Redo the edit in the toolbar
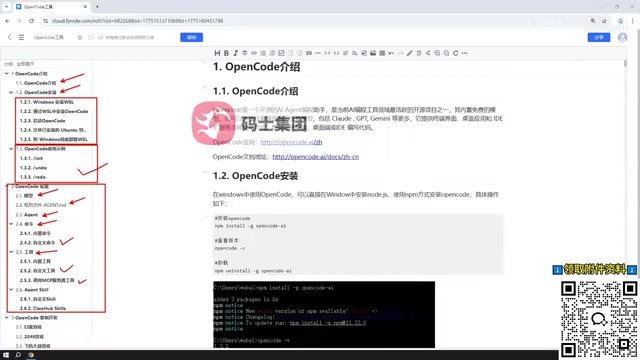The width and height of the screenshot is (640, 360). point(400,53)
